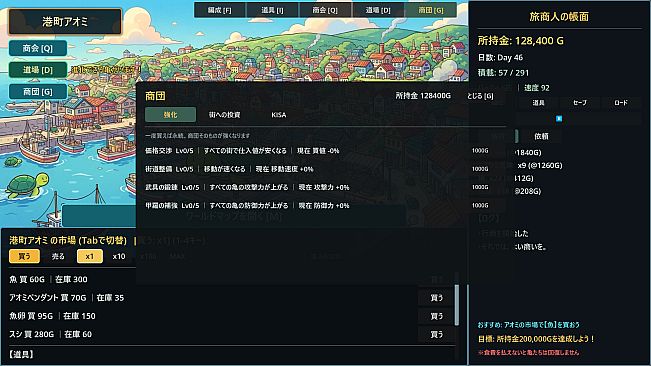Open the 商会 [Q] top tab
This screenshot has width=651, height=366.
pos(325,10)
